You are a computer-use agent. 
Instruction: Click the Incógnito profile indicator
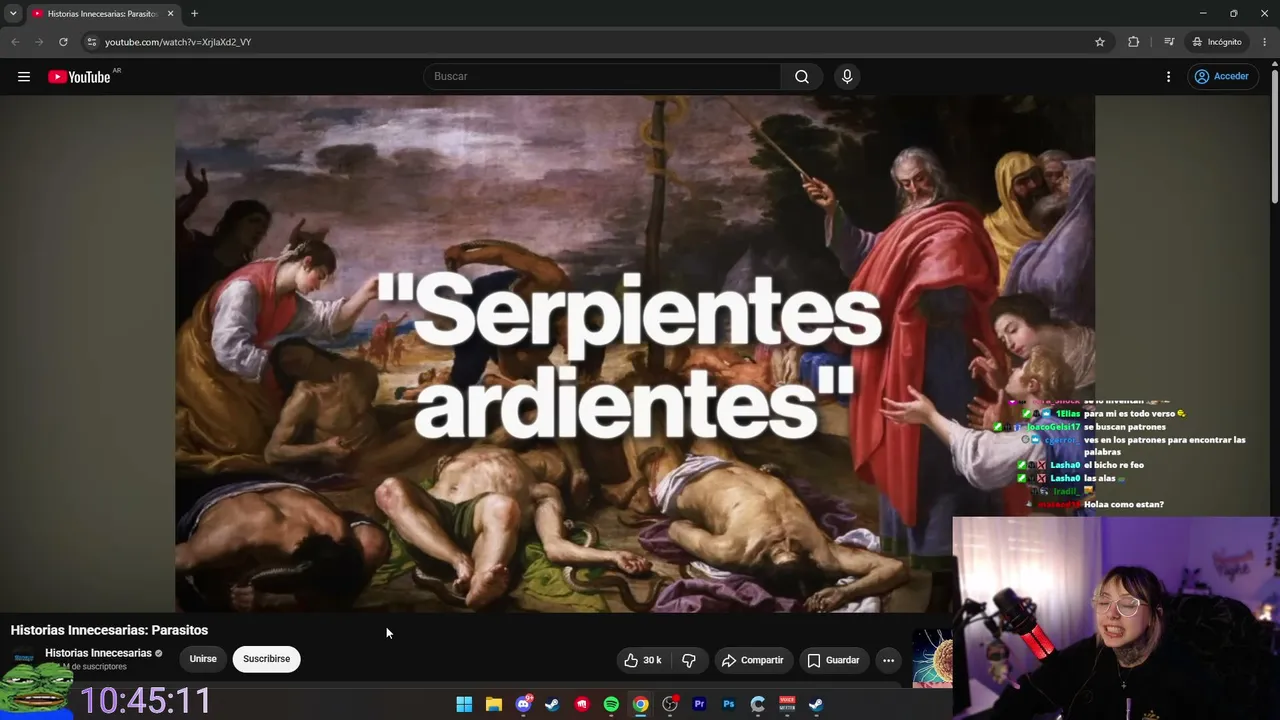point(1217,42)
